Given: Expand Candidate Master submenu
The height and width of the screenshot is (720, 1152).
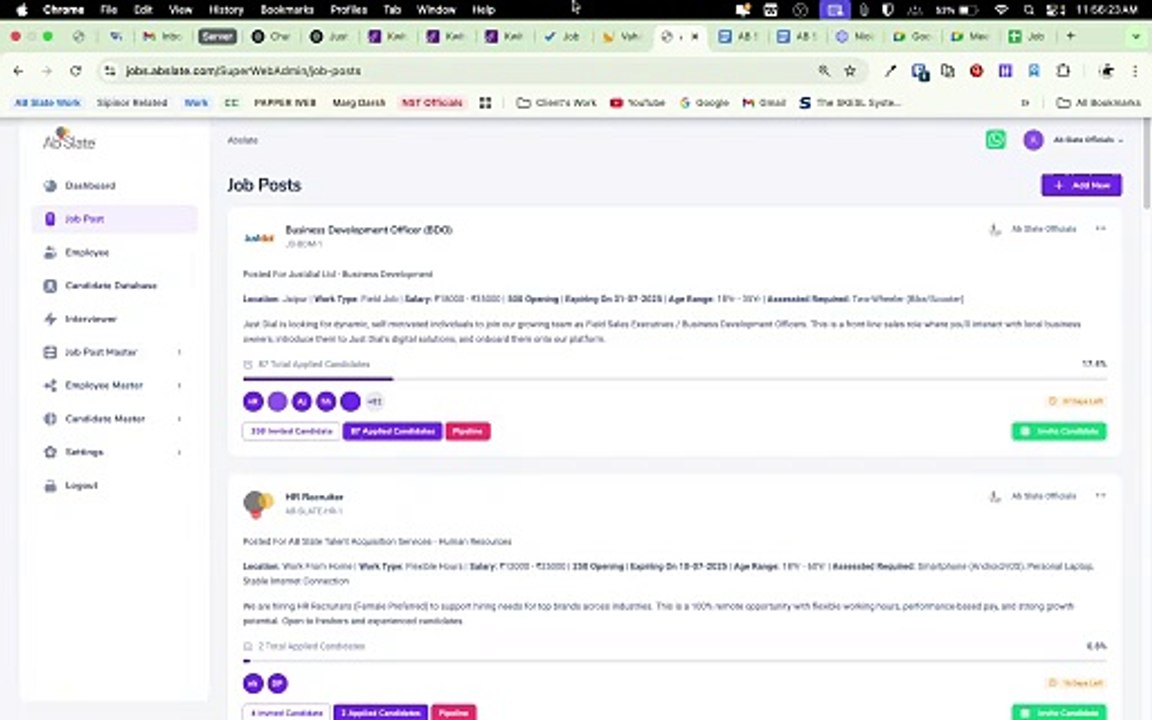Looking at the screenshot, I should click(x=114, y=419).
